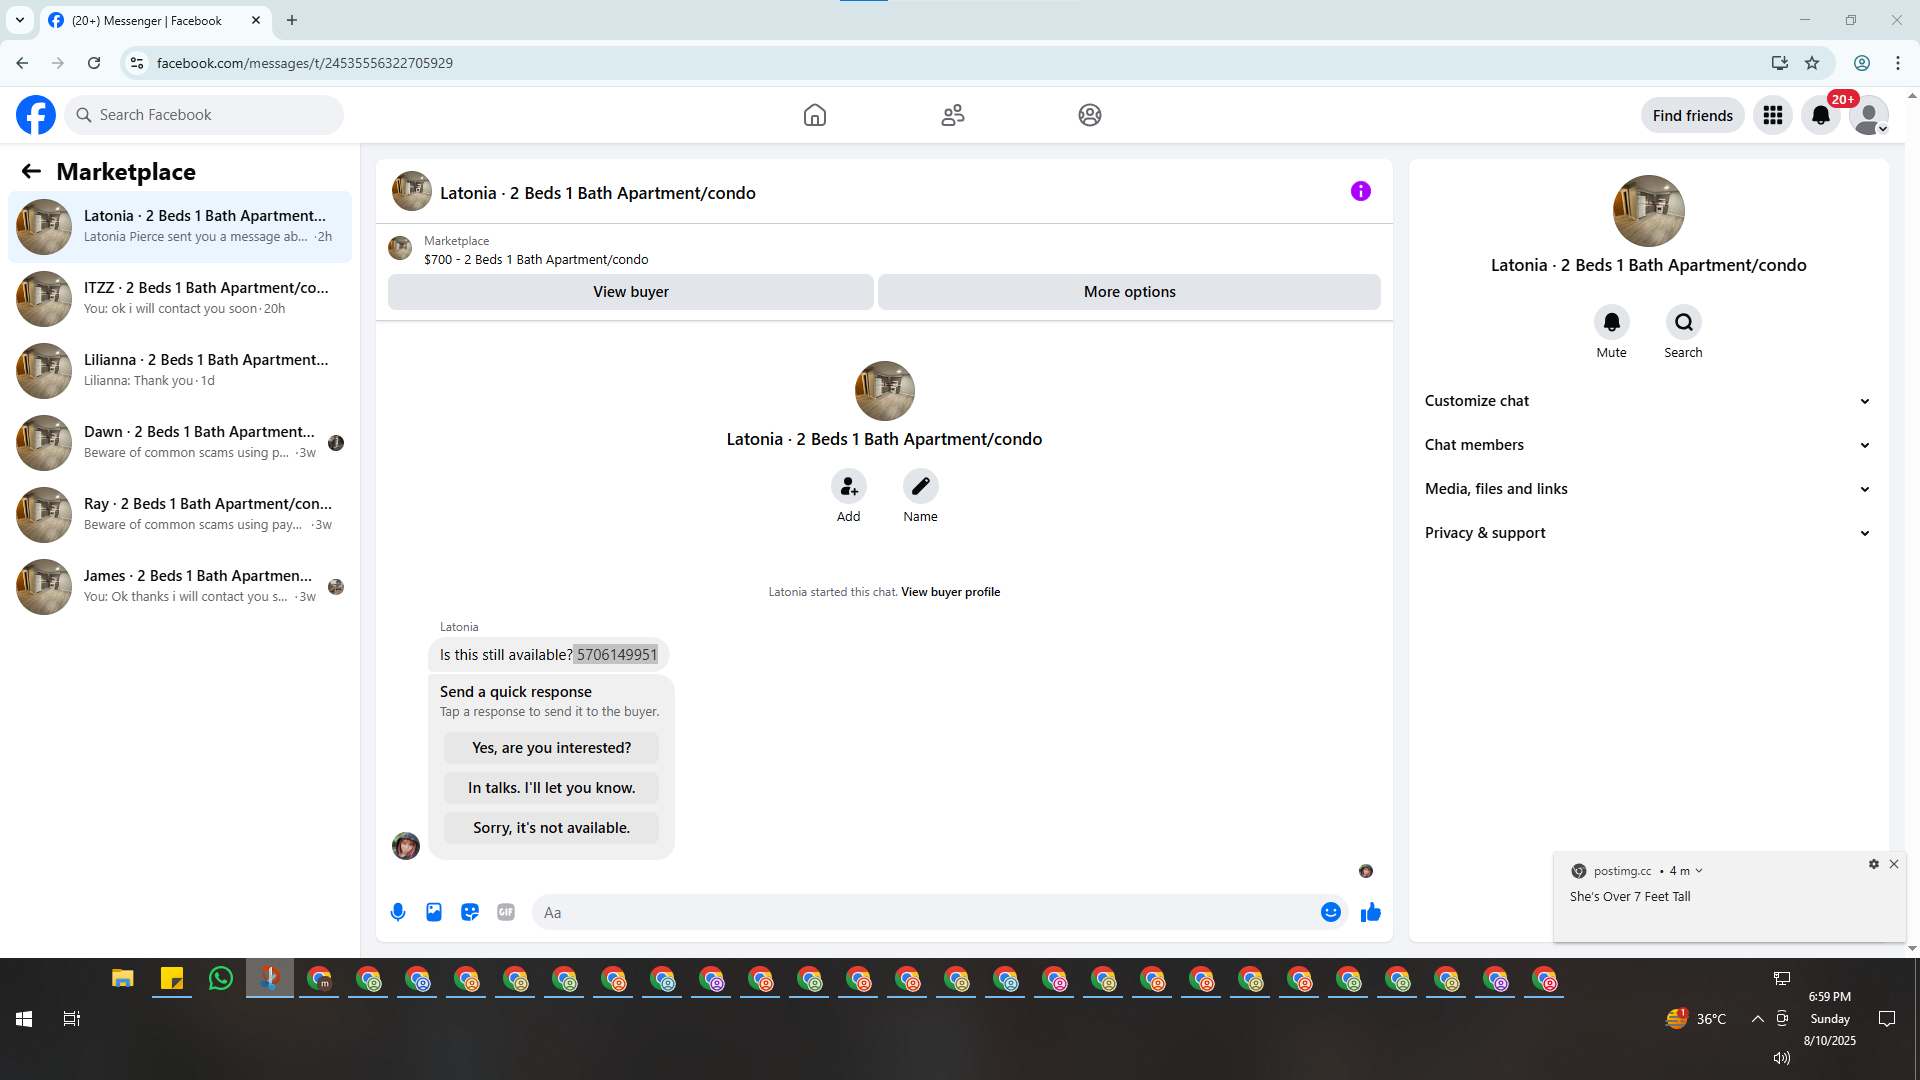Open the GIF picker icon
Screen dimensions: 1920x1080
click(506, 912)
